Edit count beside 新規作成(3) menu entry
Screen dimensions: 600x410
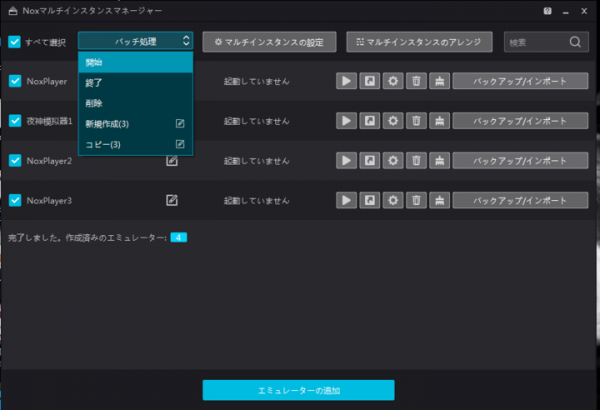180,124
